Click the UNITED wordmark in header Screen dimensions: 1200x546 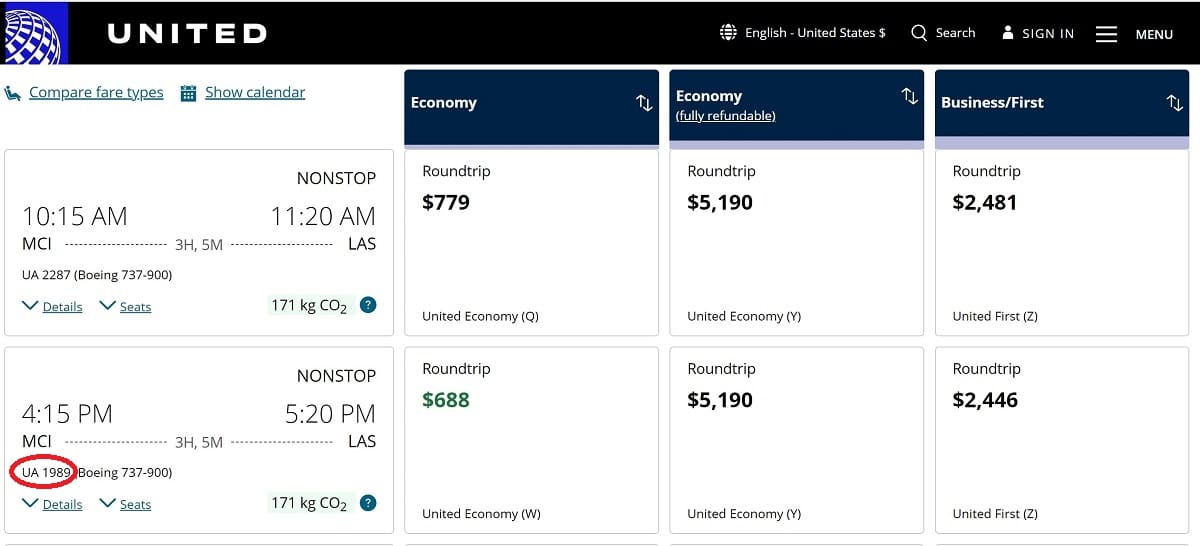click(187, 33)
